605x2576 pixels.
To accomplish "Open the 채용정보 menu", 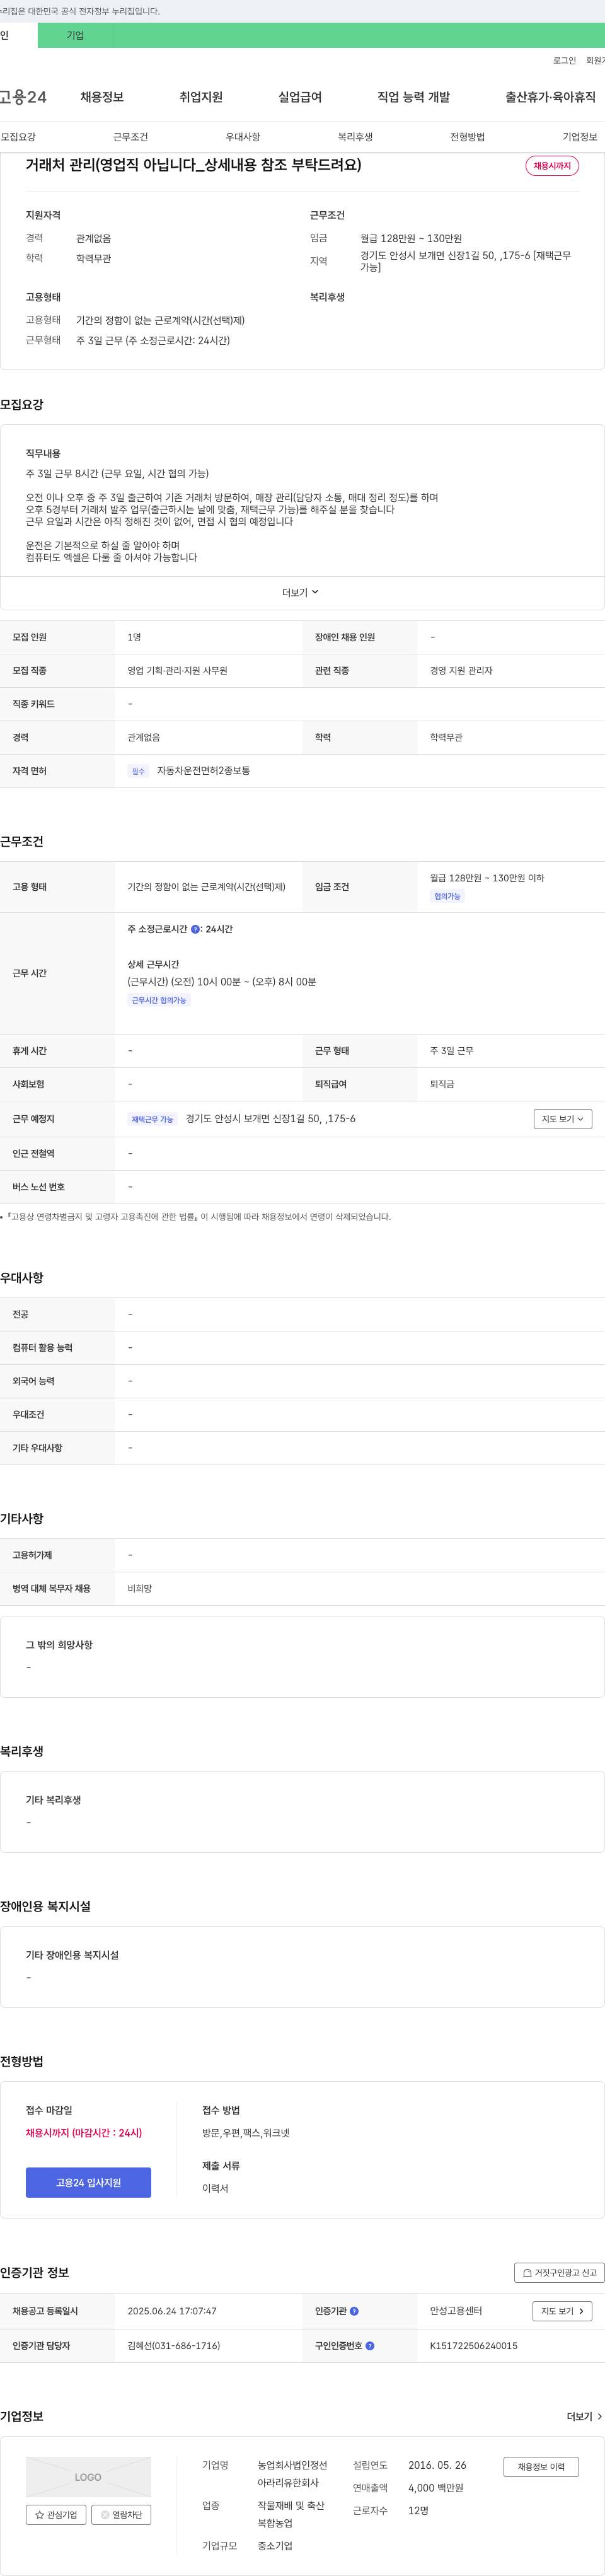I will point(102,97).
